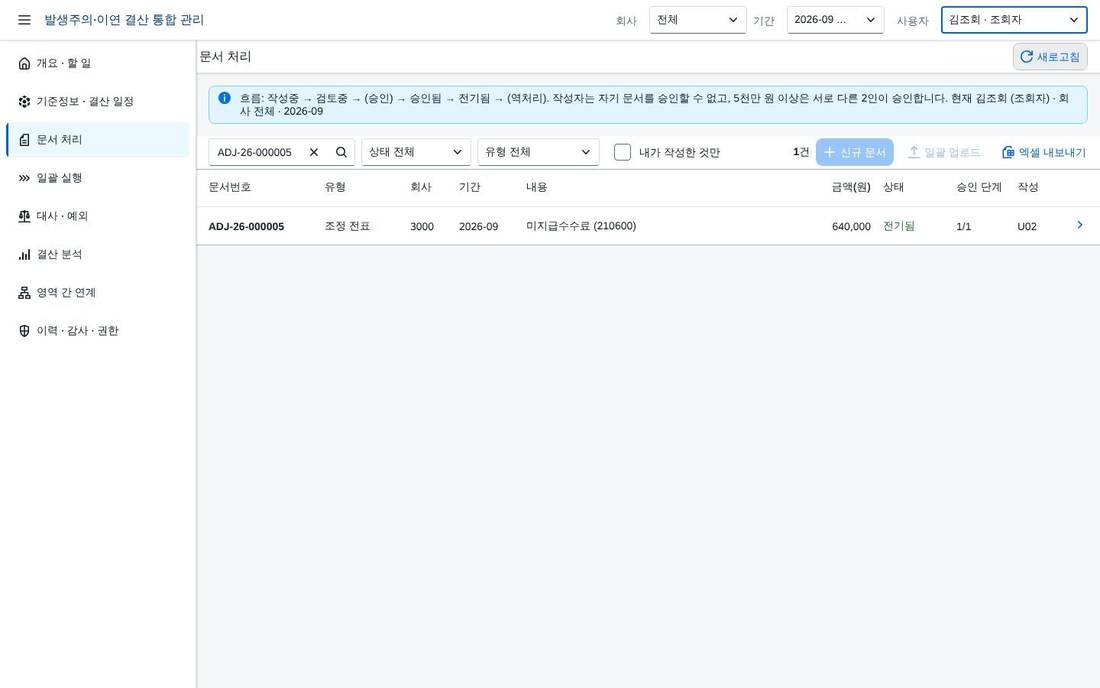Click the 일괄 업로드 button

944,152
